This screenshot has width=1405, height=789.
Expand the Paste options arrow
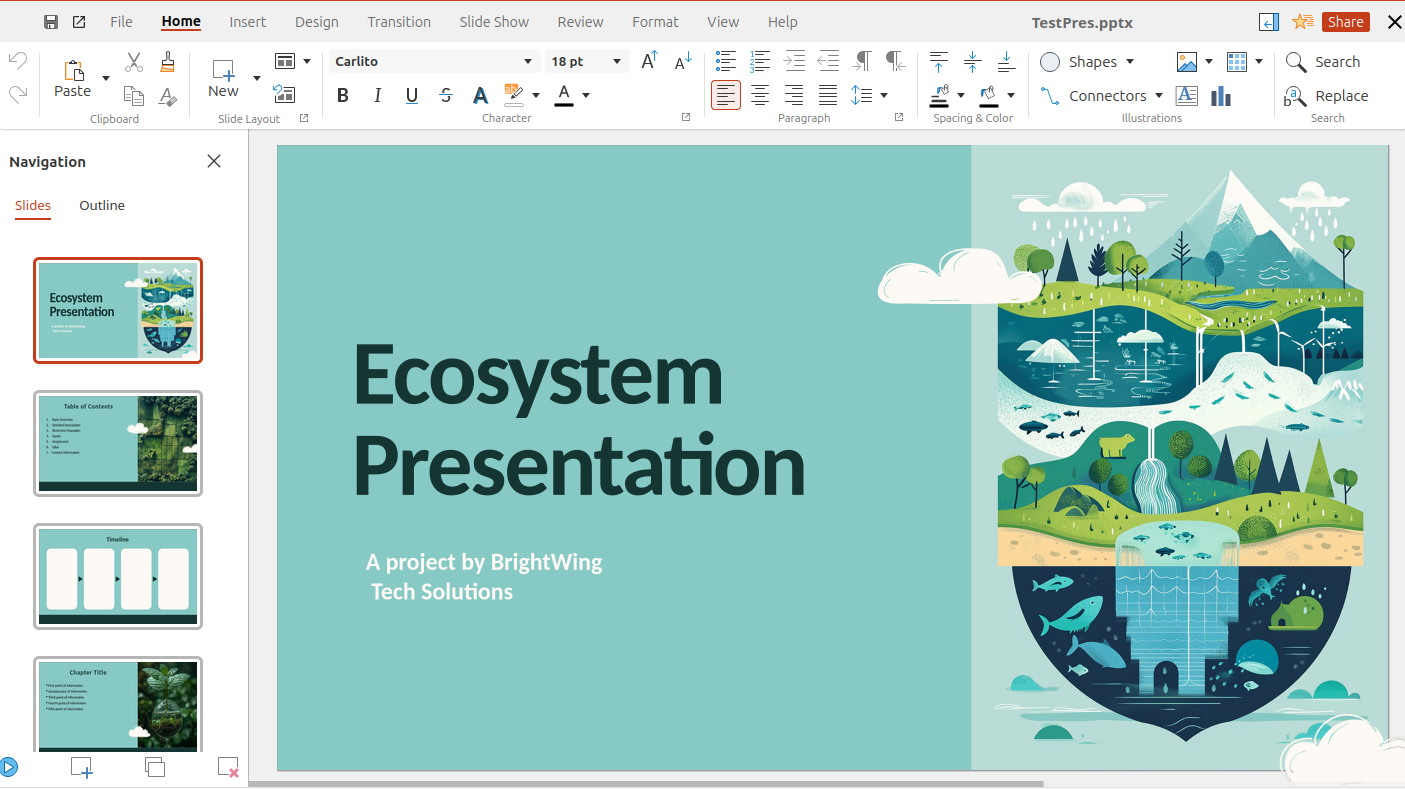click(x=105, y=78)
